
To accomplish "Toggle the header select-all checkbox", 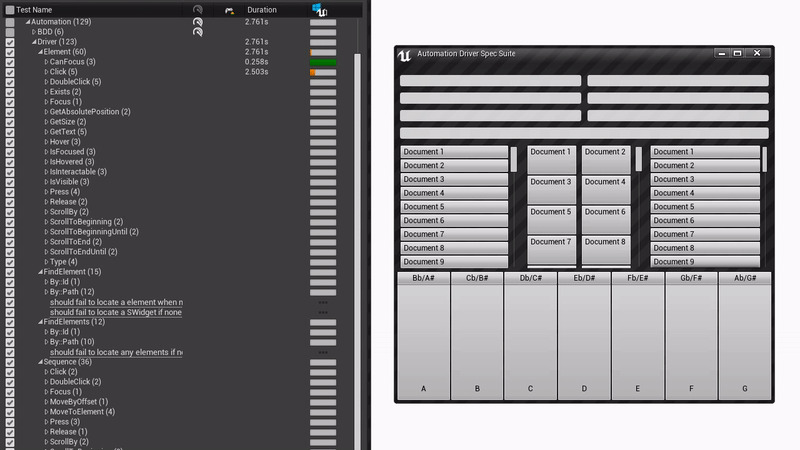I will pos(10,10).
